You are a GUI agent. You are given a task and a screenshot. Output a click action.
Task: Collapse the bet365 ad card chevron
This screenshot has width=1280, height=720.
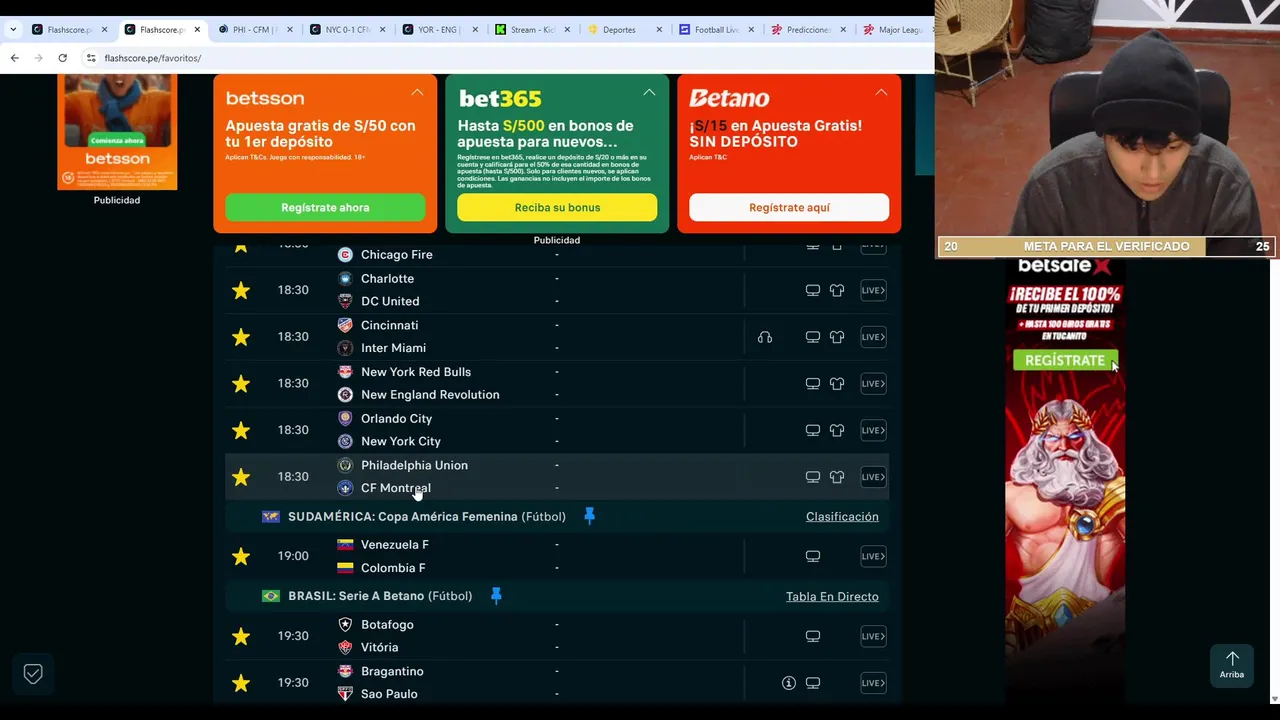coord(649,92)
